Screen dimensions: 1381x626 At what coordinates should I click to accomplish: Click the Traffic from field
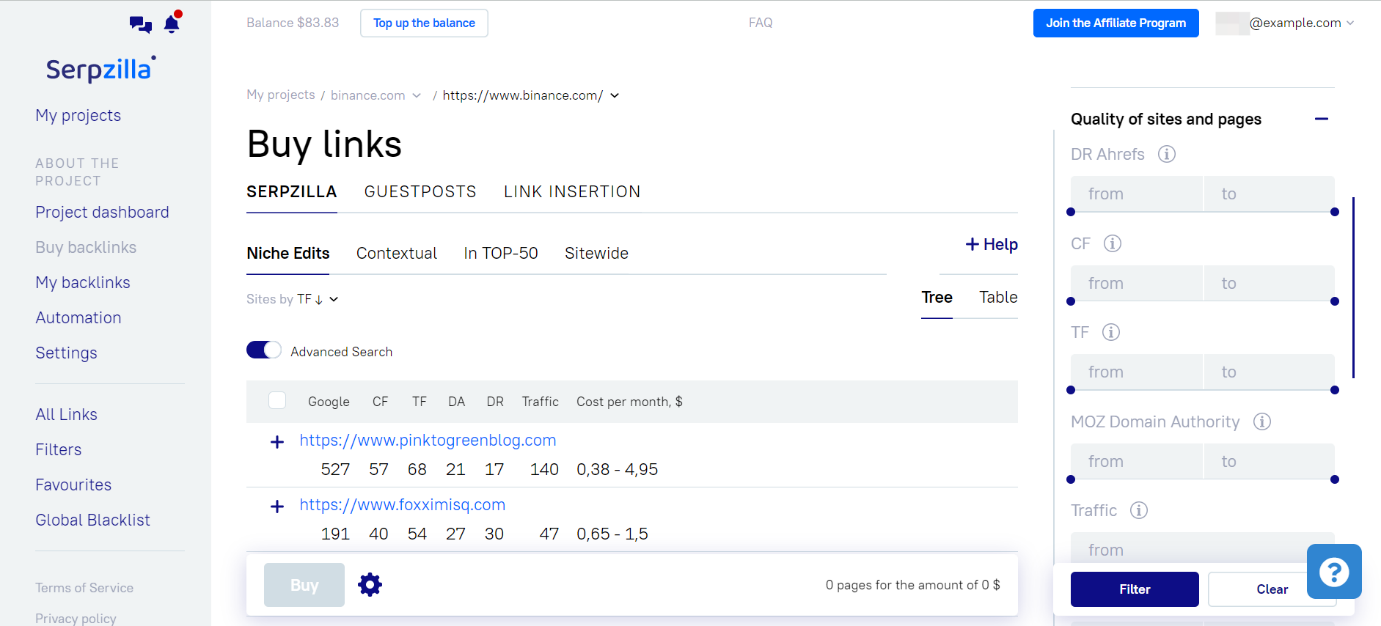click(1203, 549)
